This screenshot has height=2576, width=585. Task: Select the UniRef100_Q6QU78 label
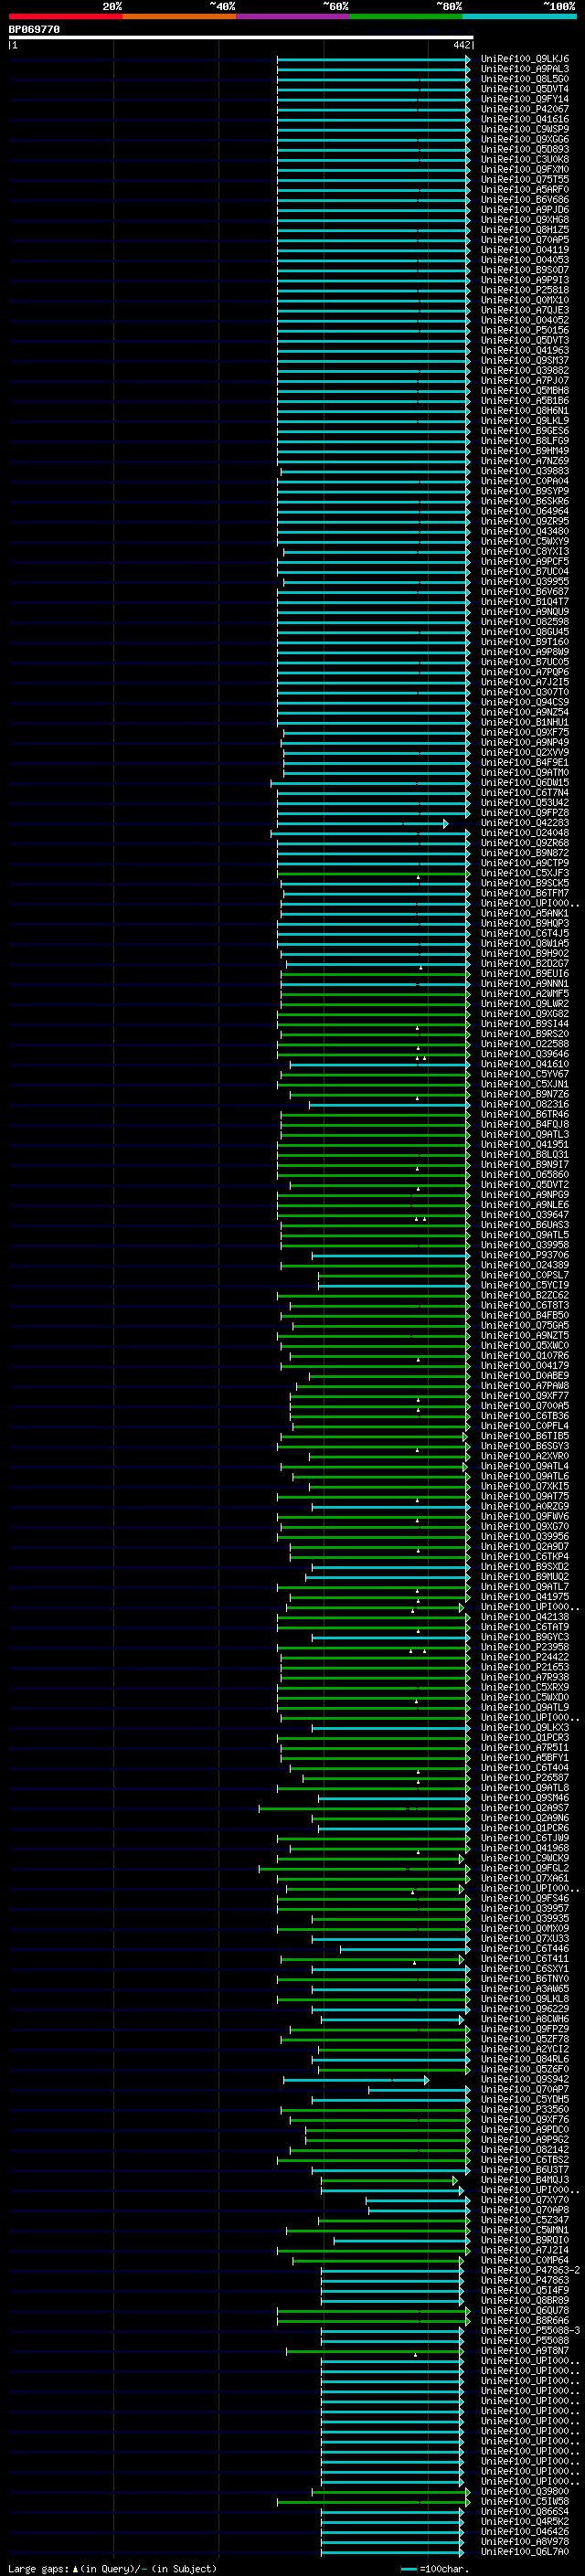[525, 2310]
